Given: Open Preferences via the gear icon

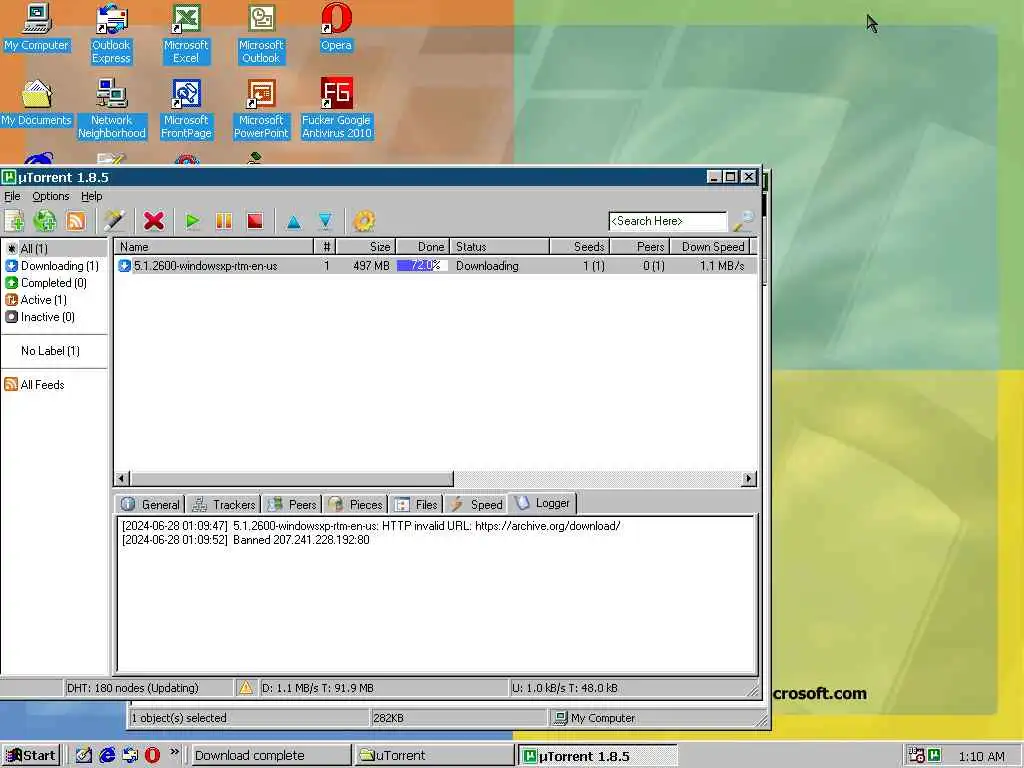Looking at the screenshot, I should point(364,221).
